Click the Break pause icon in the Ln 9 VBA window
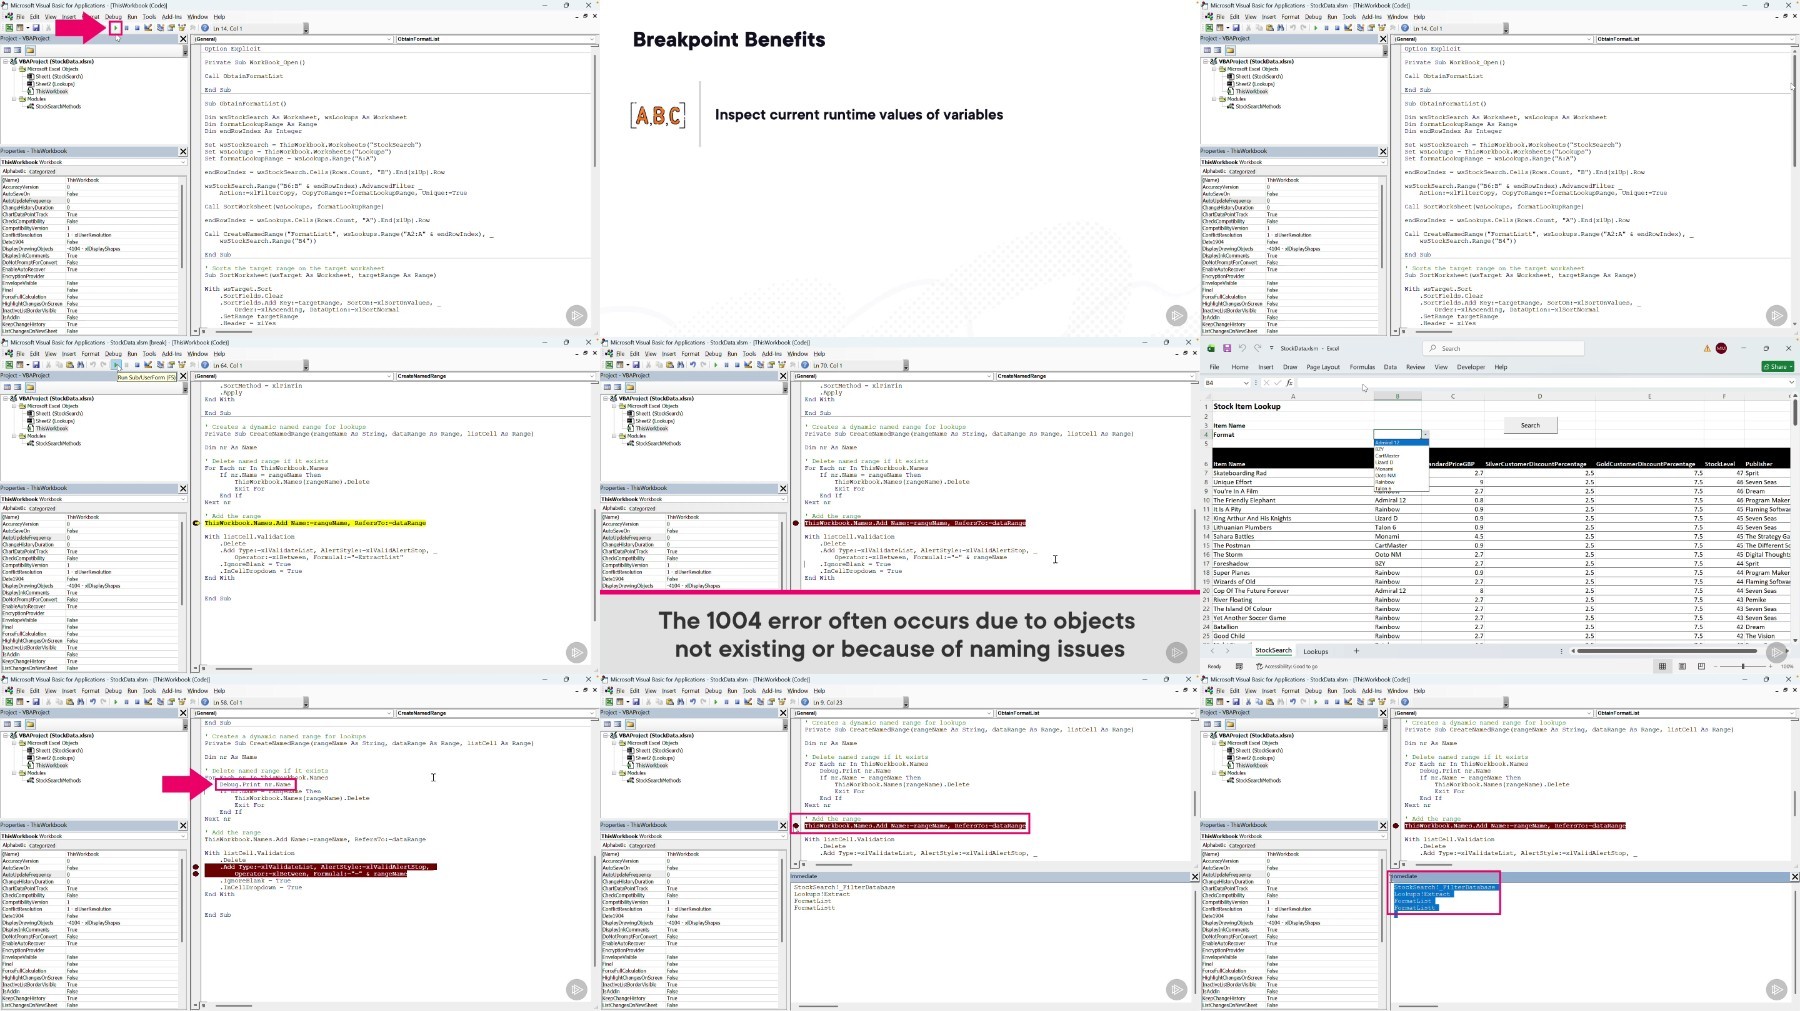This screenshot has width=1800, height=1011. (727, 702)
